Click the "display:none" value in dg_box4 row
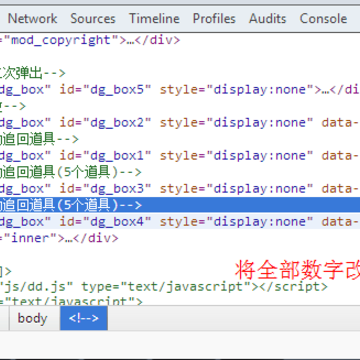This screenshot has width=360, height=360. 260,222
